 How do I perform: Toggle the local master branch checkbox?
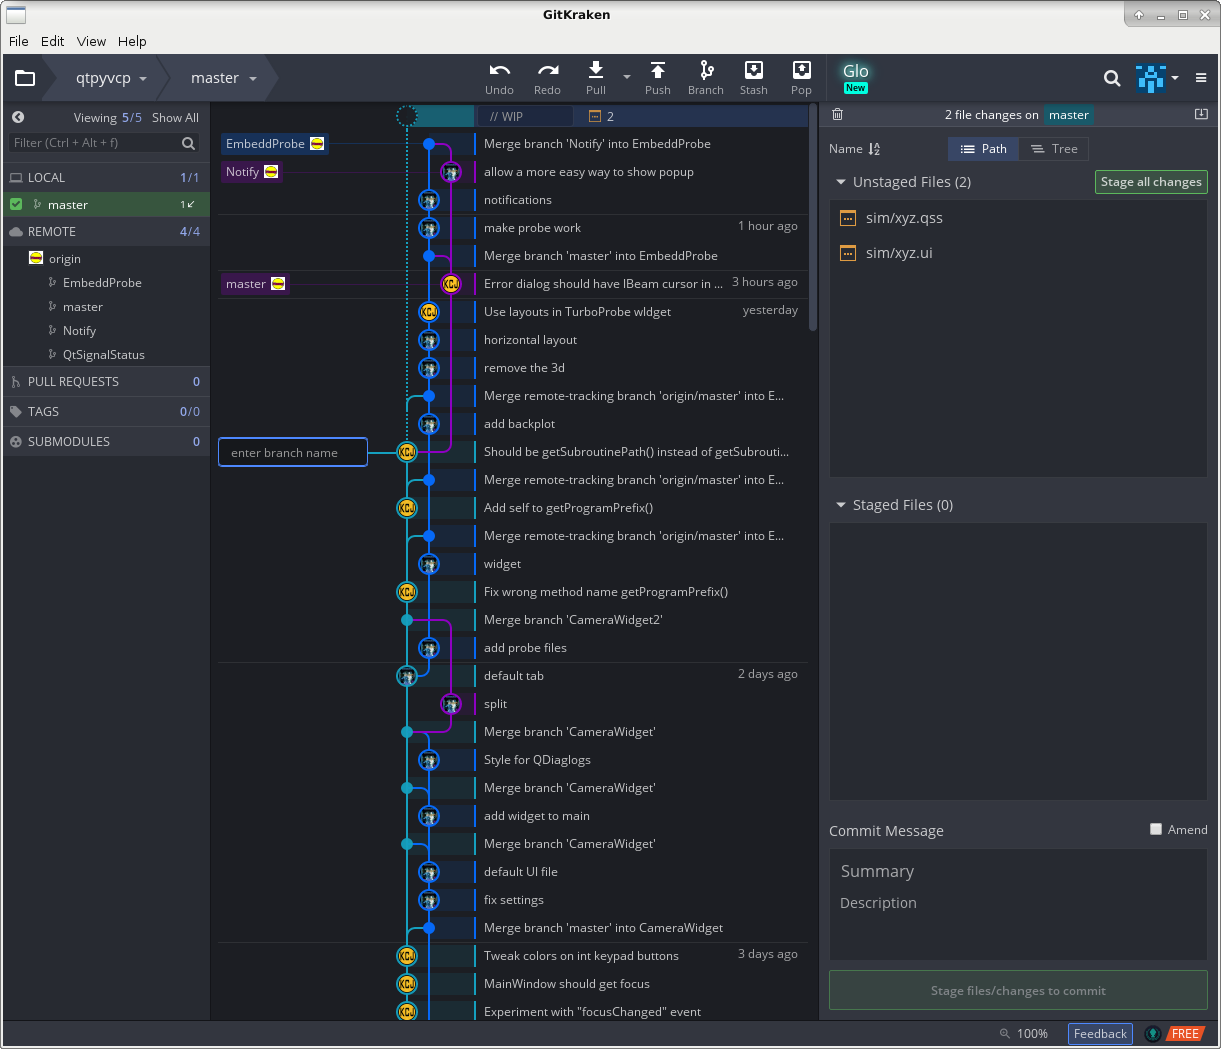coord(16,204)
